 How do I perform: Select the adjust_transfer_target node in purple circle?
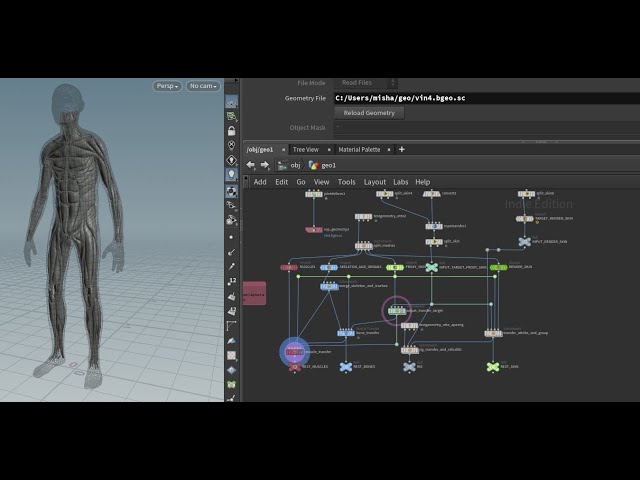[x=397, y=311]
